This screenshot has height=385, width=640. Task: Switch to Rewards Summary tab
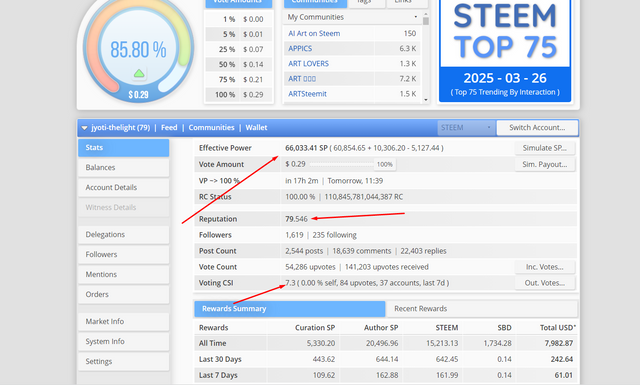point(289,309)
